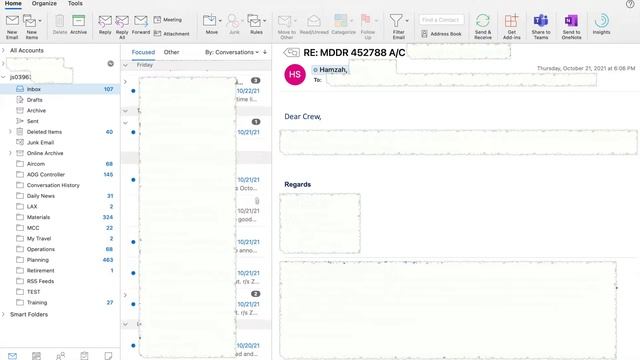Image resolution: width=640 pixels, height=360 pixels.
Task: Open the Rules button
Action: (x=256, y=24)
